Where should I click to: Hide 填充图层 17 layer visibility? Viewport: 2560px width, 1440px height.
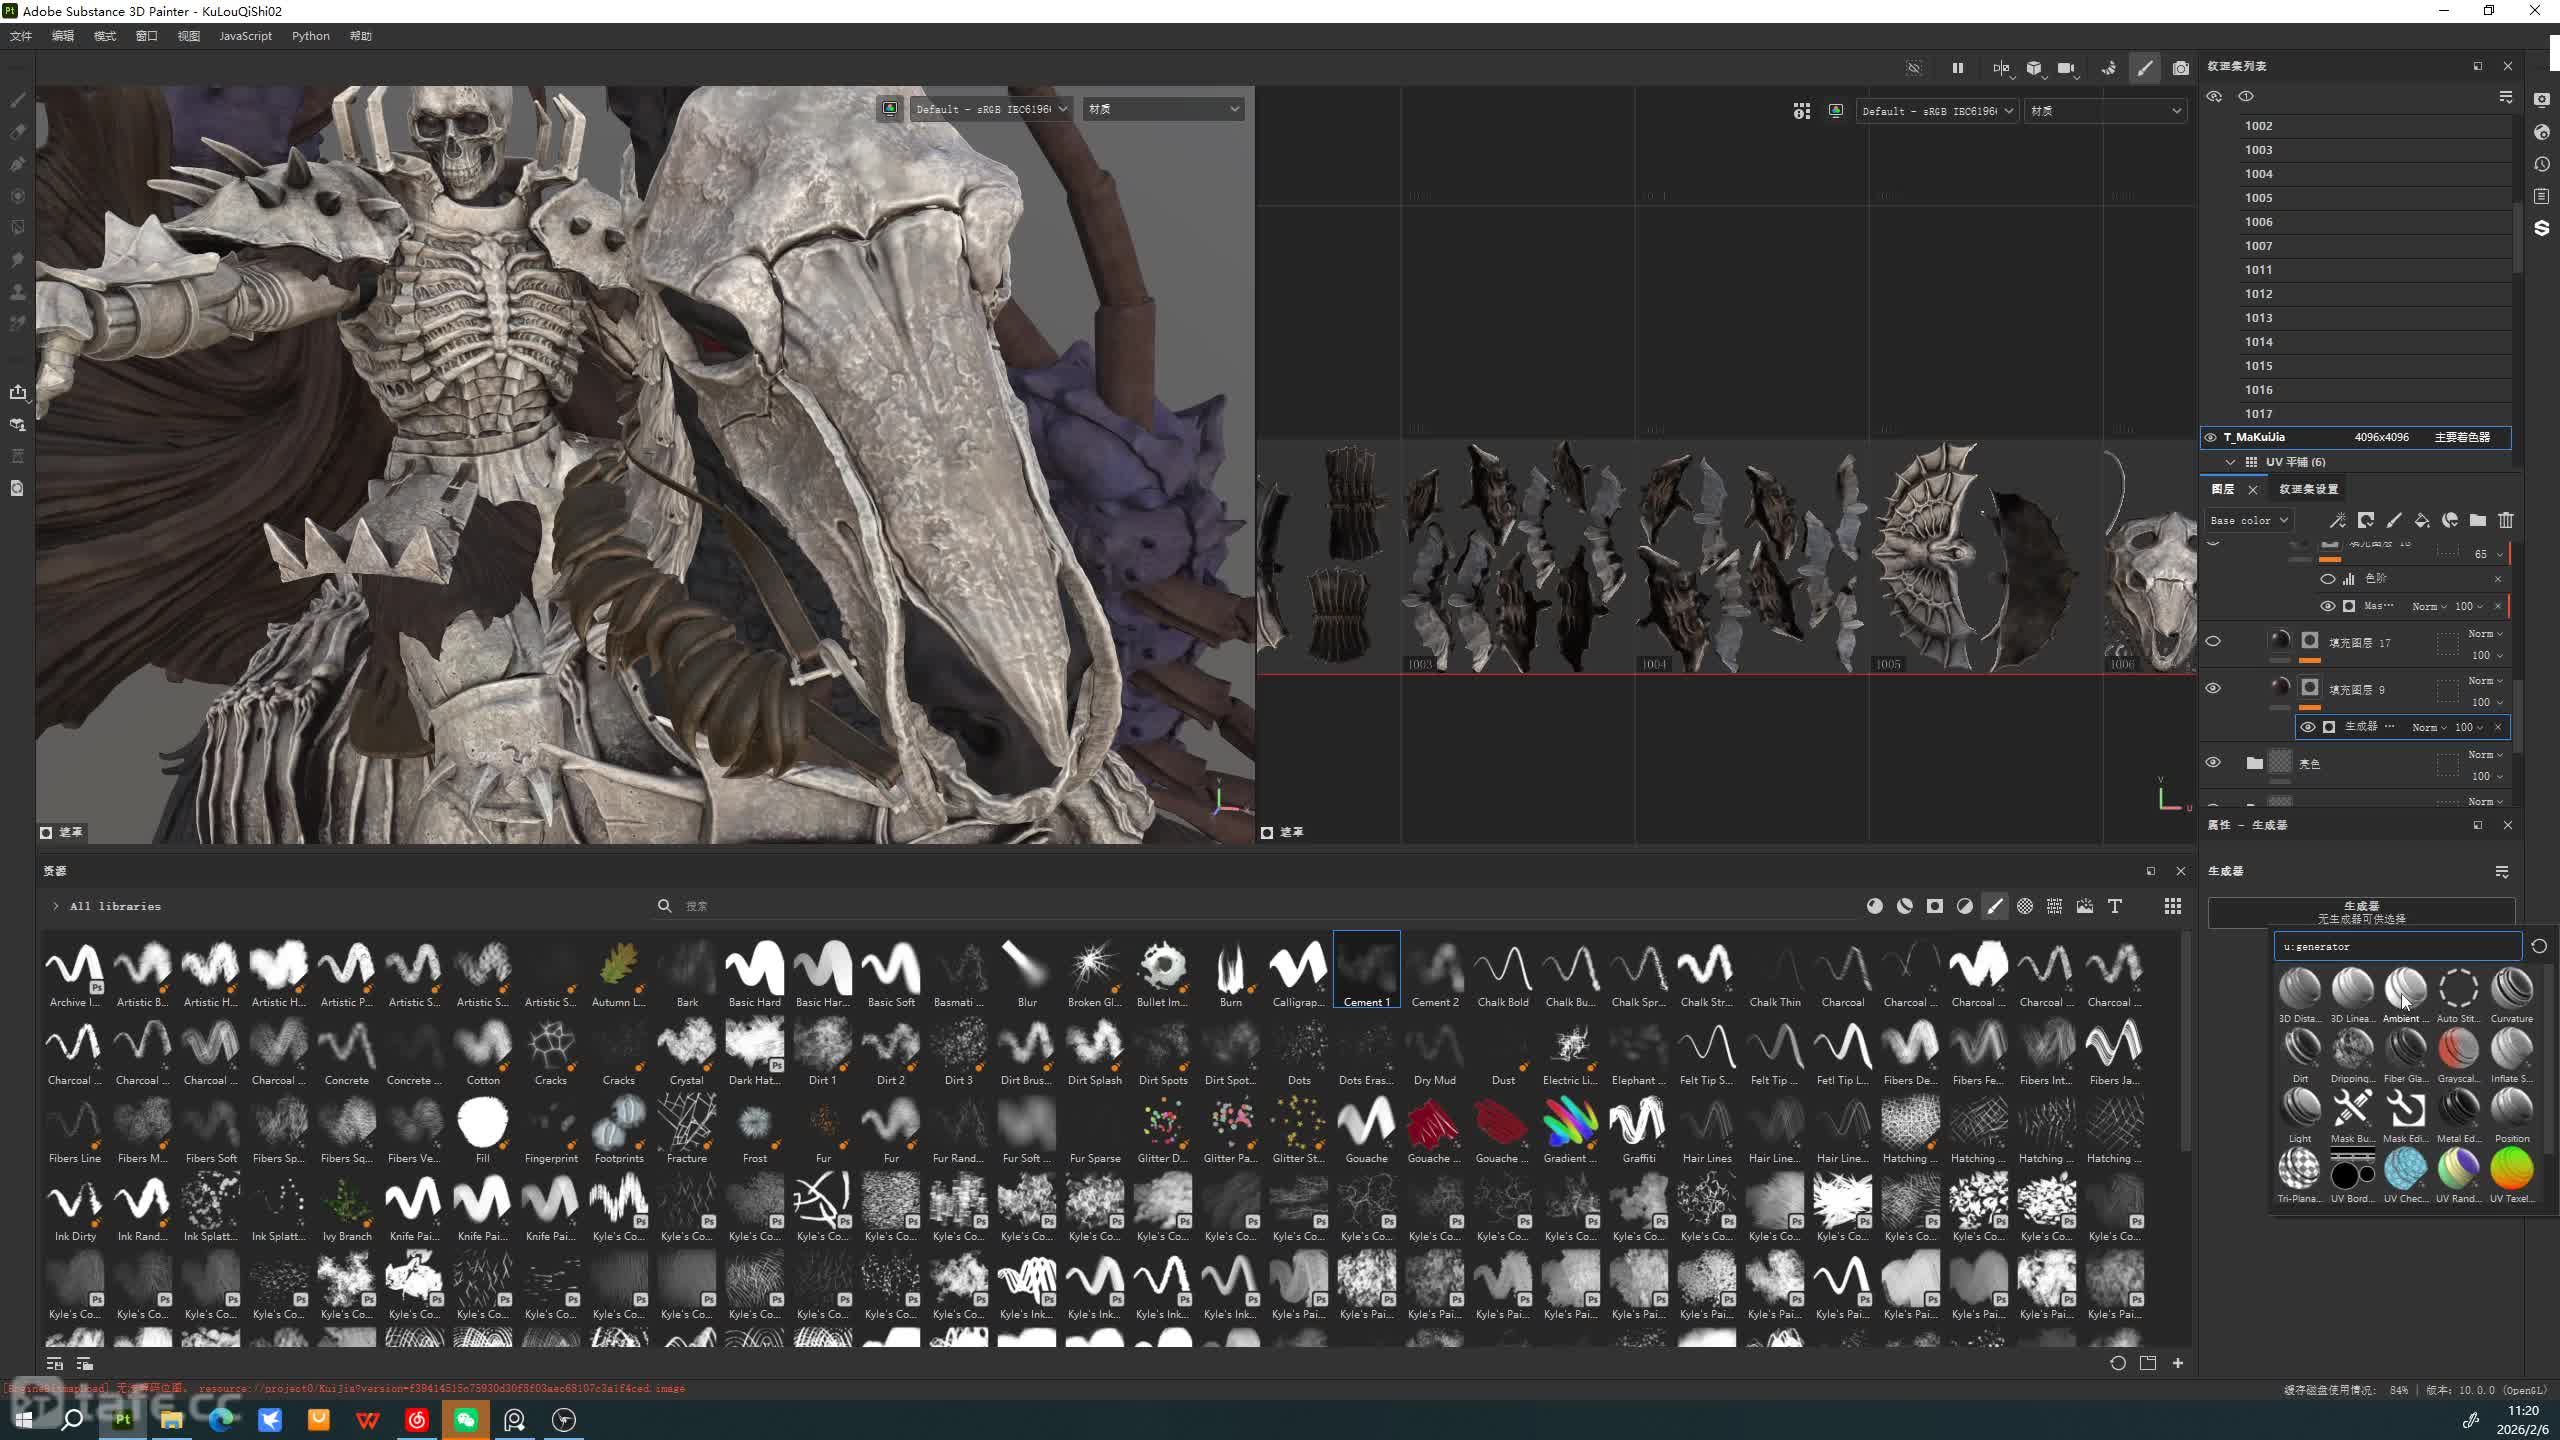click(x=2213, y=641)
